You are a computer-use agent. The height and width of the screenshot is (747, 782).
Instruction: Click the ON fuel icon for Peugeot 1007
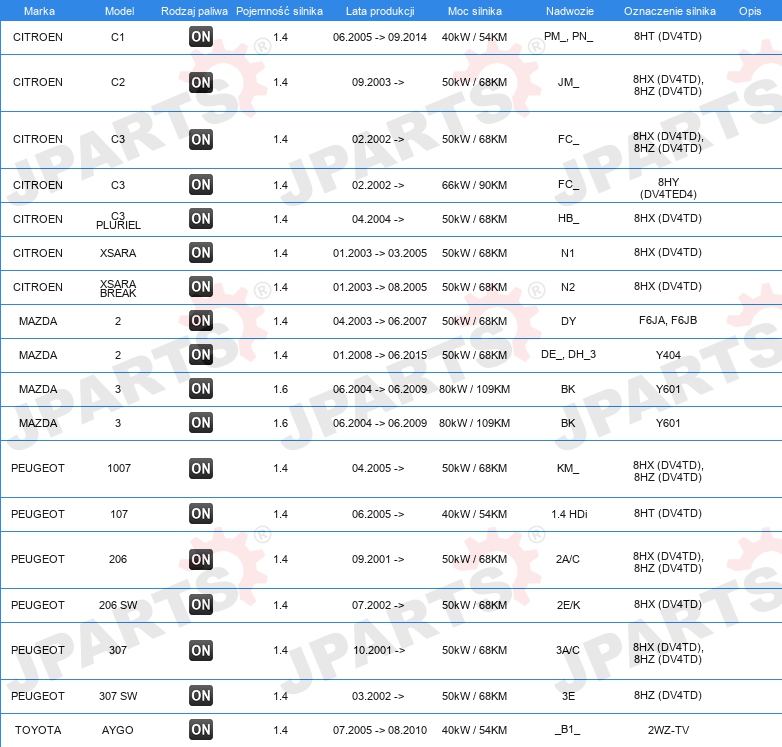coord(201,468)
